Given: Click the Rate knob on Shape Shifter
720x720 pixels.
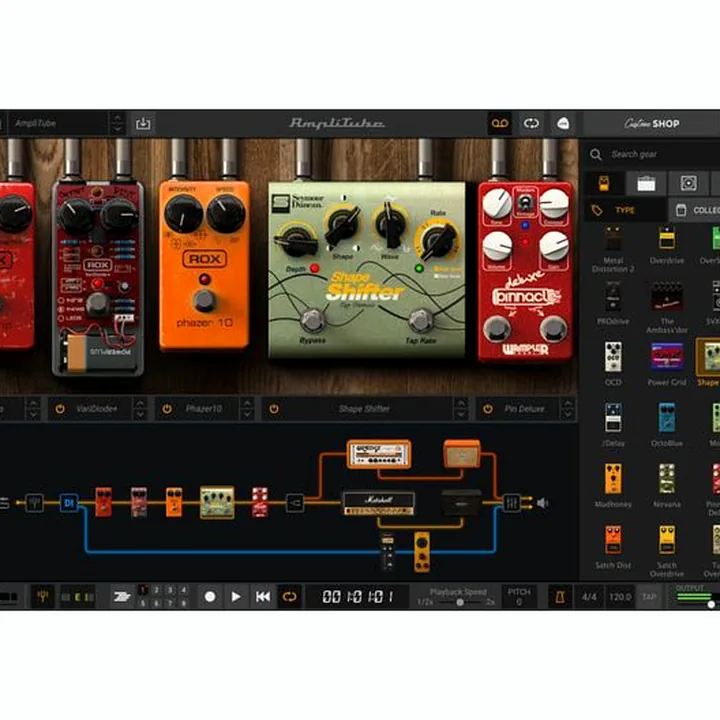Looking at the screenshot, I should pos(438,239).
